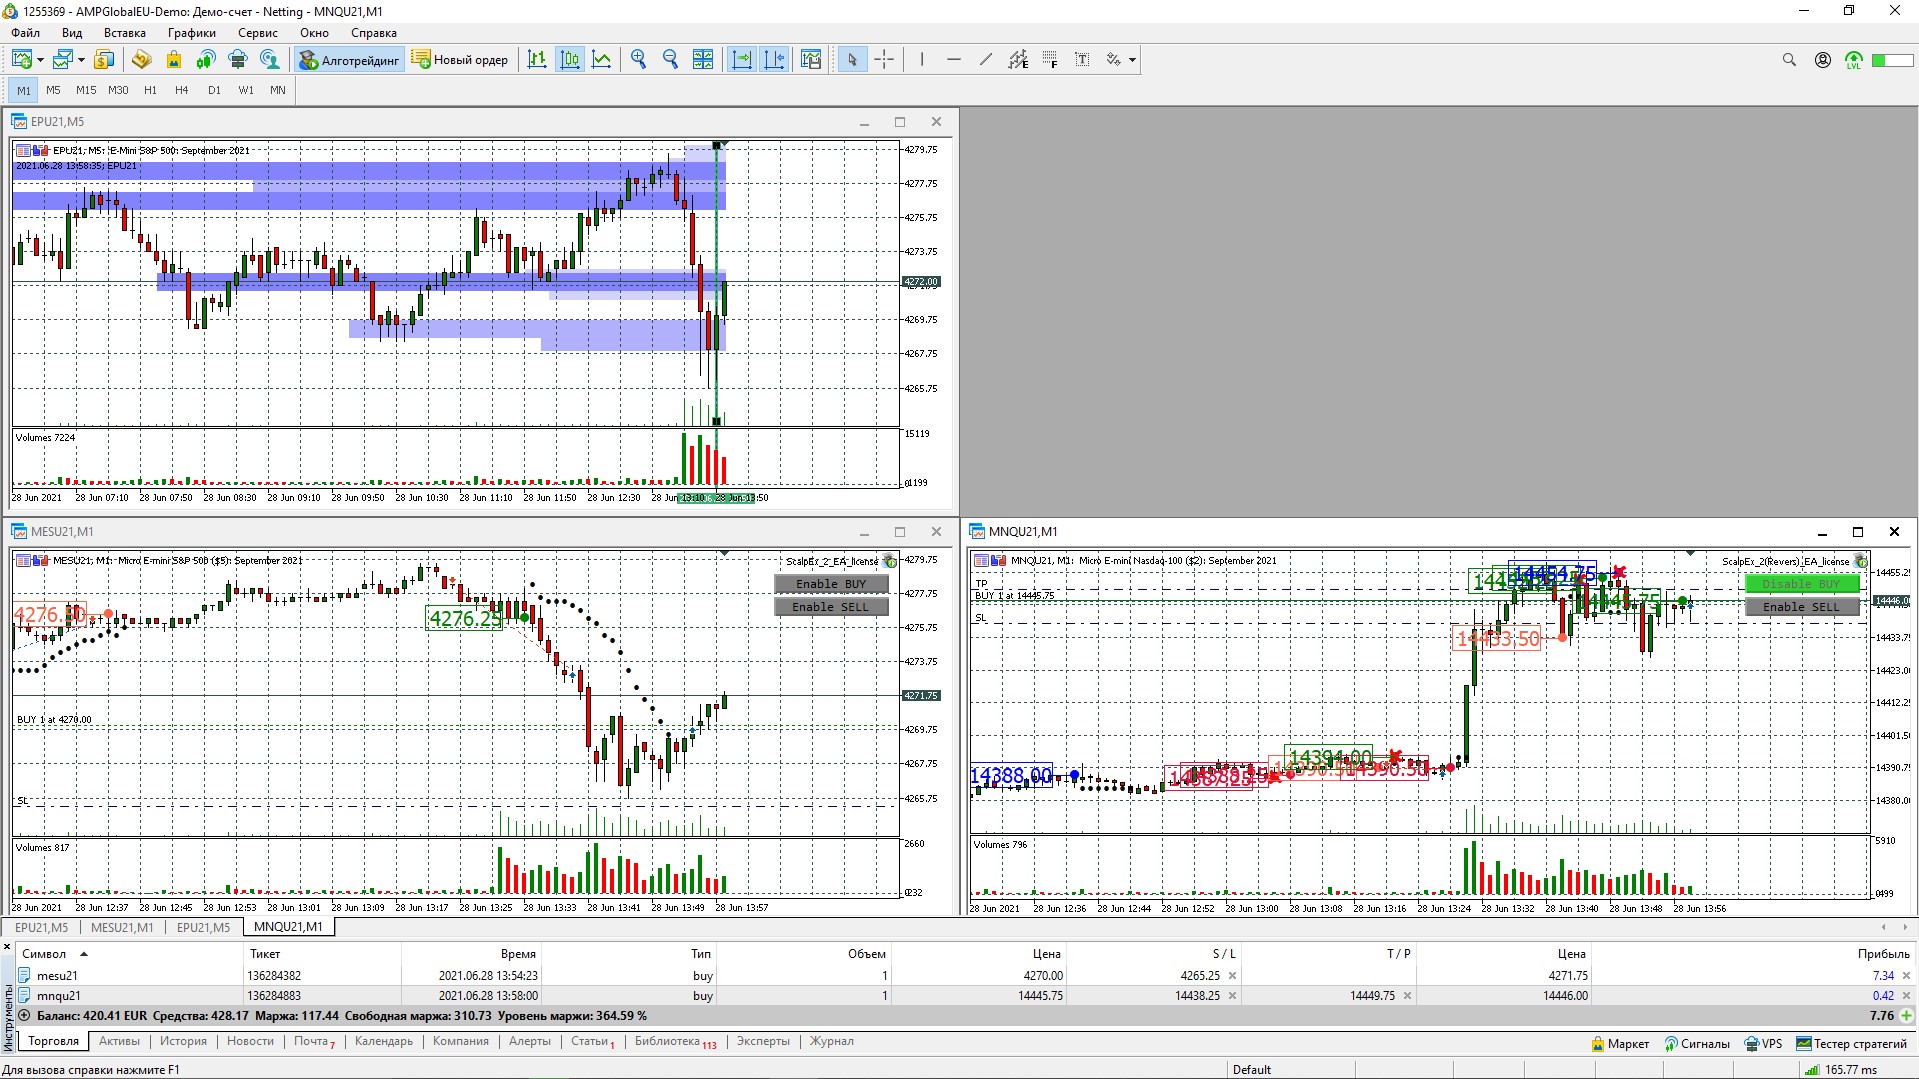Click Enable SELL on MESU21 chart
1919x1079 pixels.
pos(831,607)
